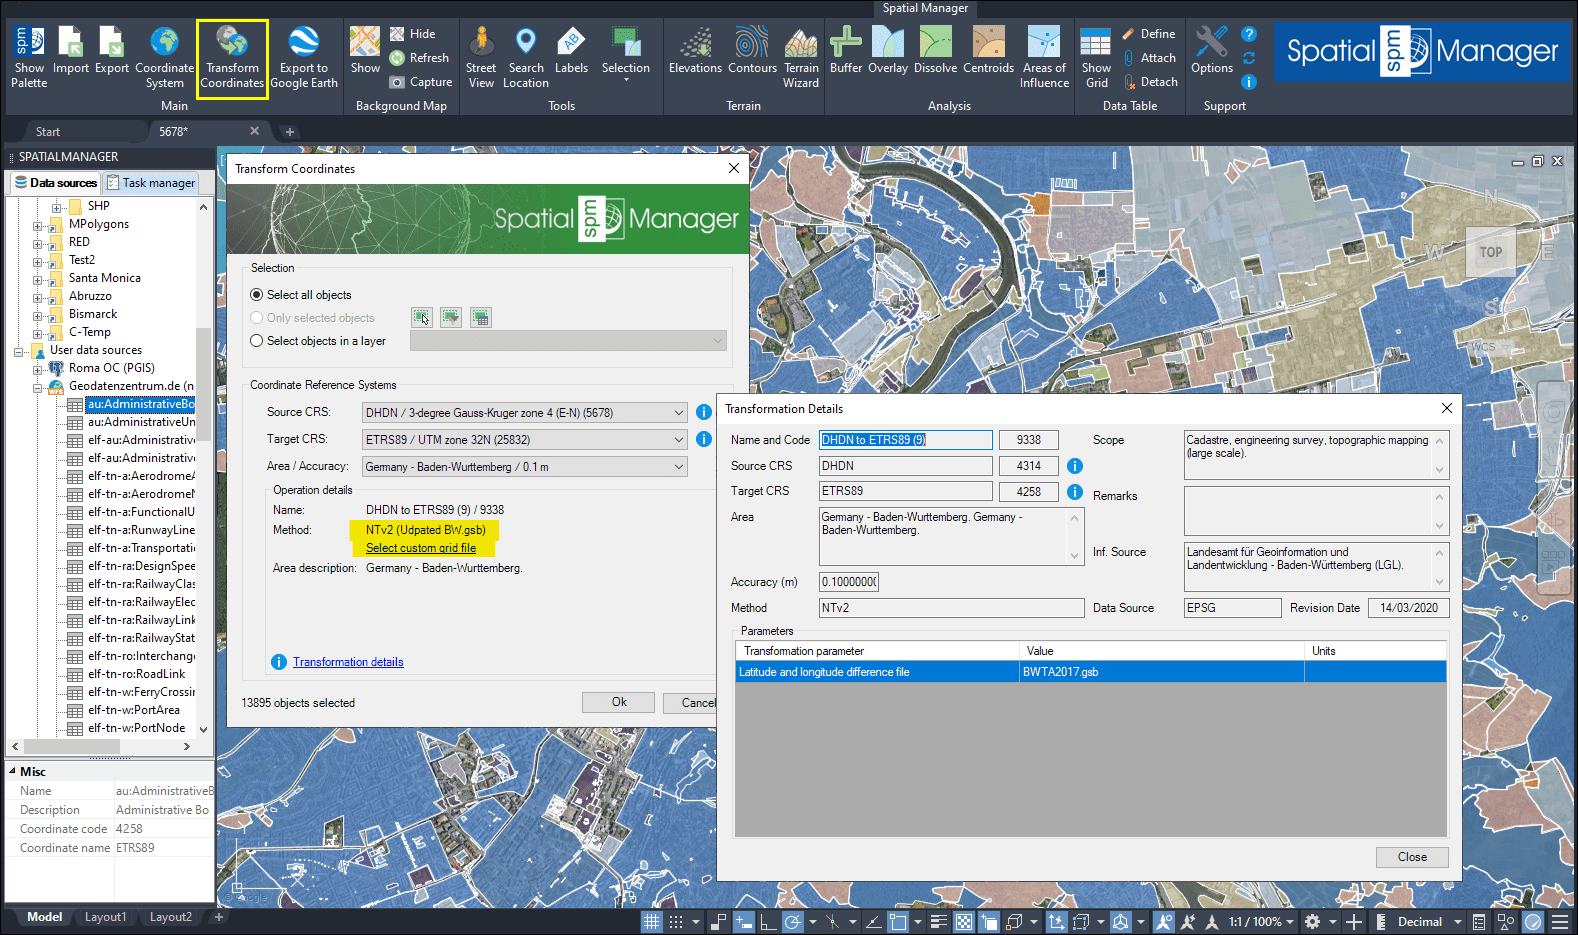This screenshot has height=935, width=1578.
Task: Switch to the Task manager tab
Action: point(151,183)
